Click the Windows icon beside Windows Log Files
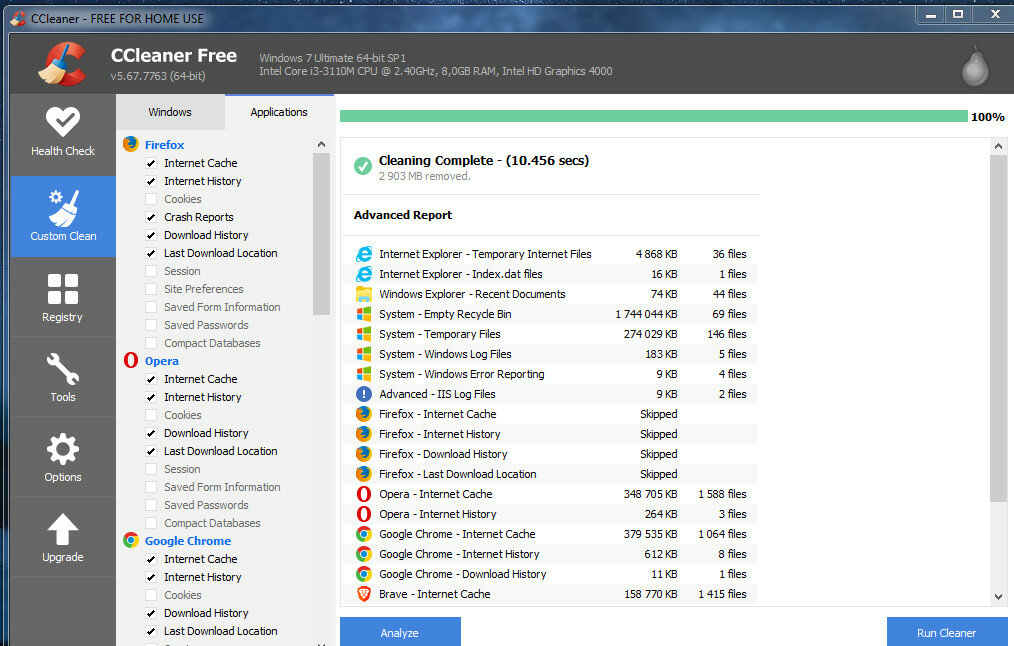Viewport: 1014px width, 646px height. click(364, 354)
